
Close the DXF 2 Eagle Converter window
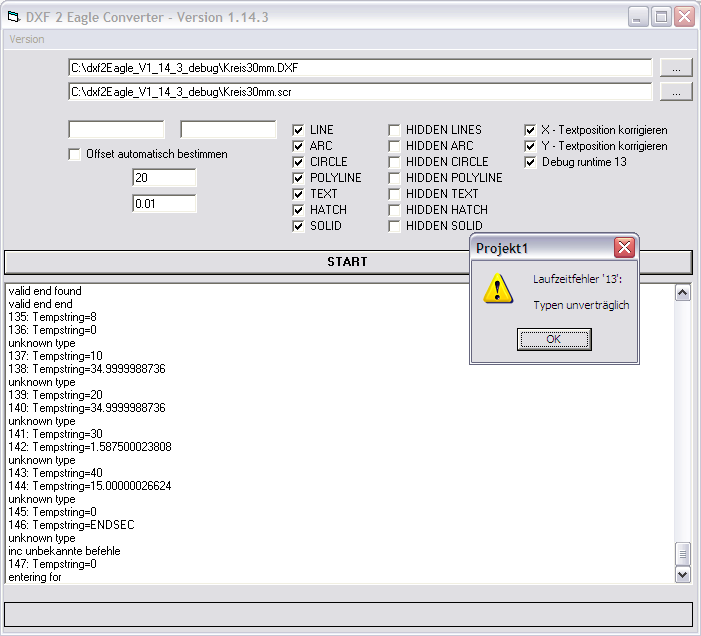point(684,17)
